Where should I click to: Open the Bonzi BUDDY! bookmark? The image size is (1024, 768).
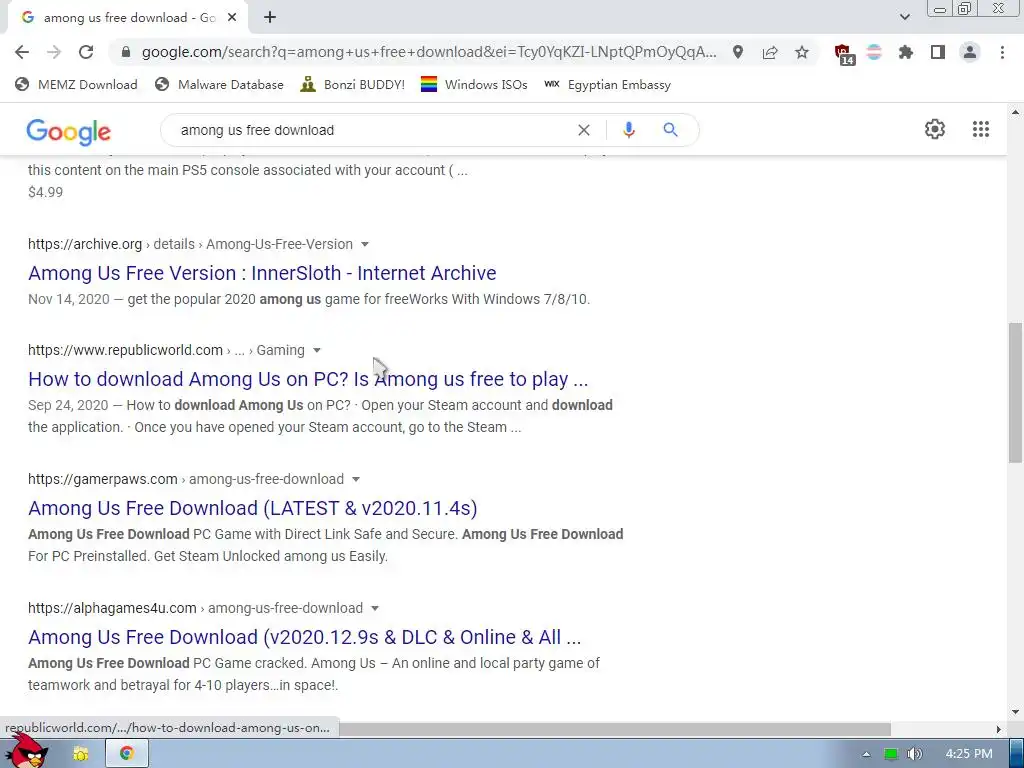tap(353, 84)
